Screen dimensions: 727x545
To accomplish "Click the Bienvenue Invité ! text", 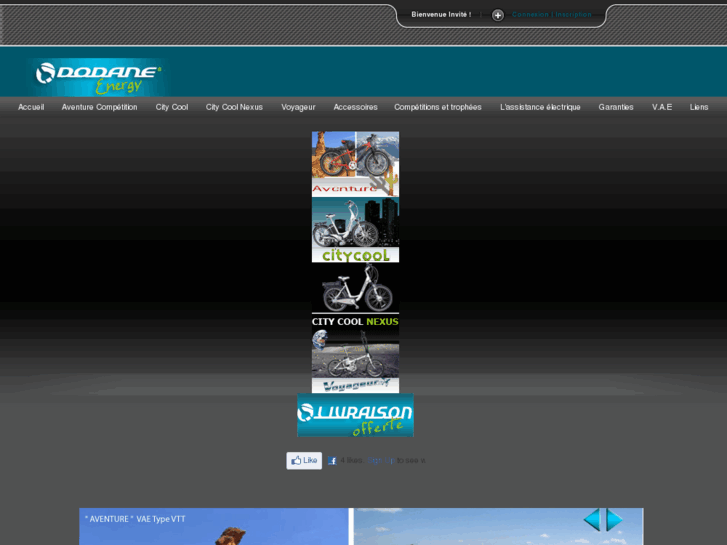I will tap(441, 14).
